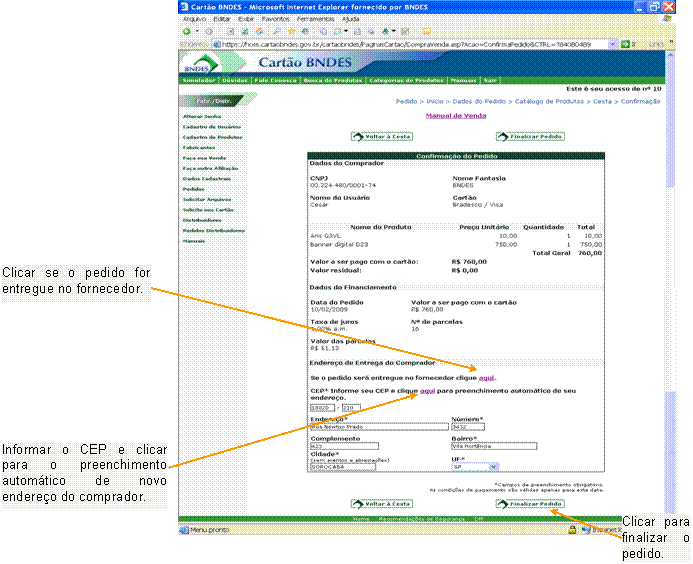Open Pedidos in the sidebar
The width and height of the screenshot is (693, 564).
194,189
